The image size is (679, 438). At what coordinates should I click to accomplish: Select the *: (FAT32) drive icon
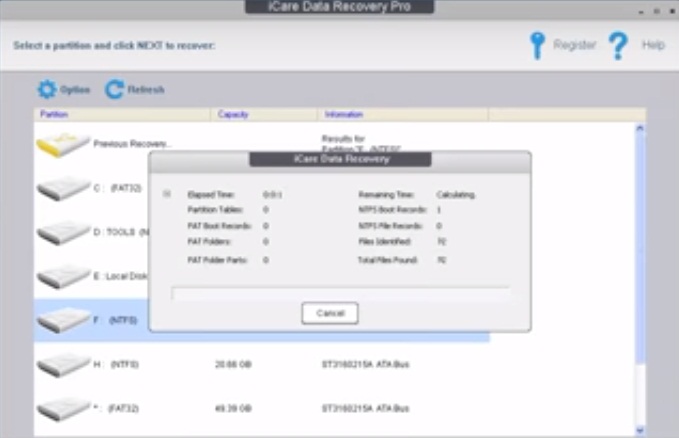click(x=63, y=409)
